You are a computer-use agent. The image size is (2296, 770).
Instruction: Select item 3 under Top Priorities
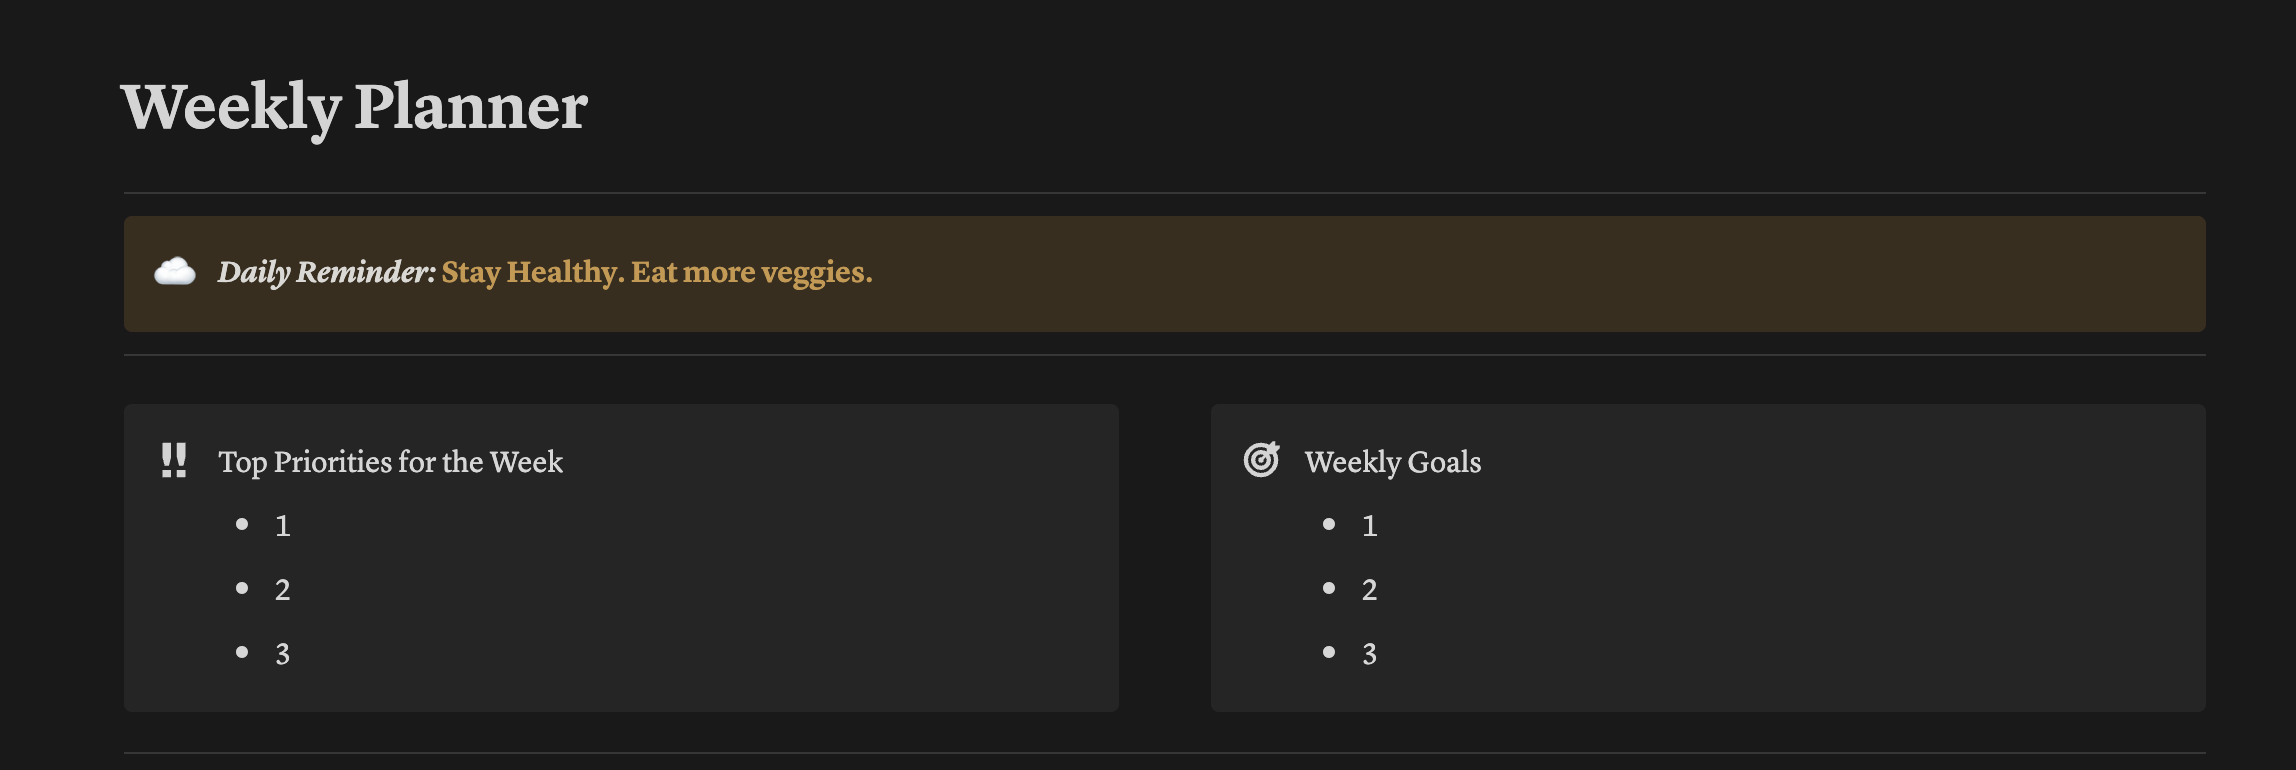283,654
